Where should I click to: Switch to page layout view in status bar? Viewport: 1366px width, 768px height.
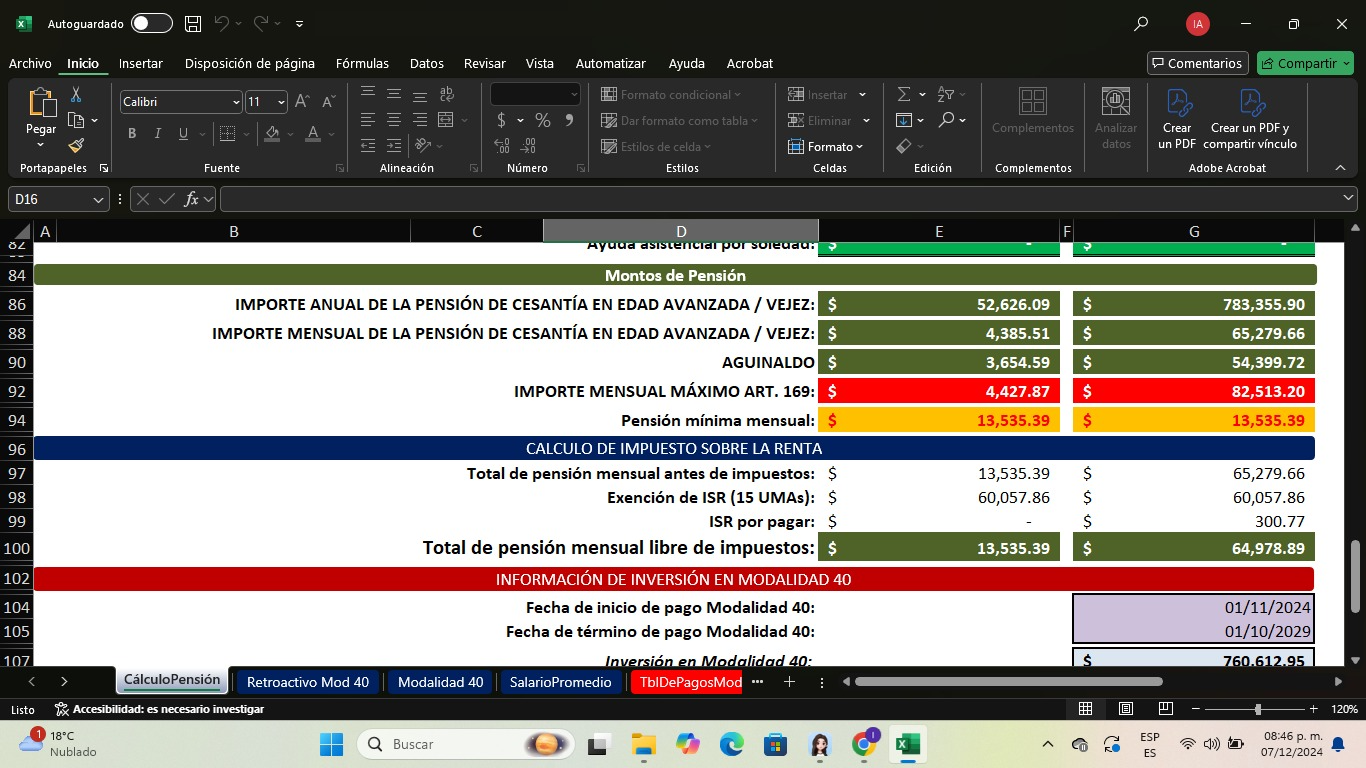point(1125,709)
